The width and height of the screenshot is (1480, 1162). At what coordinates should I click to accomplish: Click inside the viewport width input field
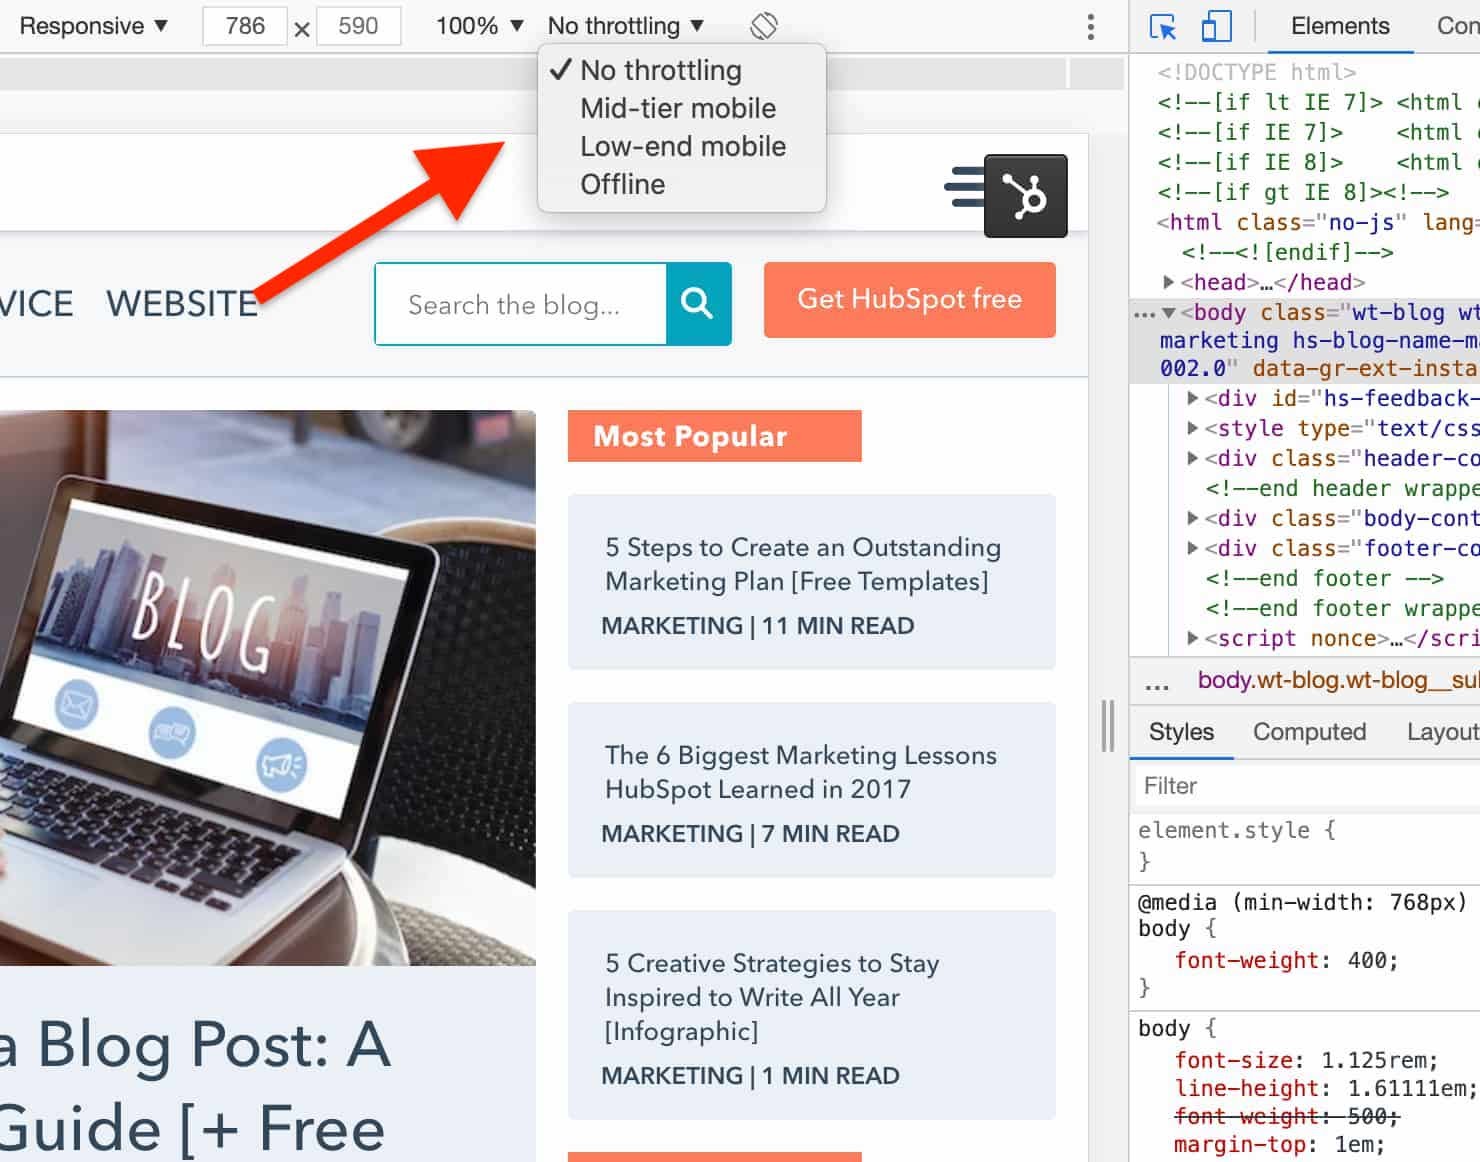[x=244, y=26]
